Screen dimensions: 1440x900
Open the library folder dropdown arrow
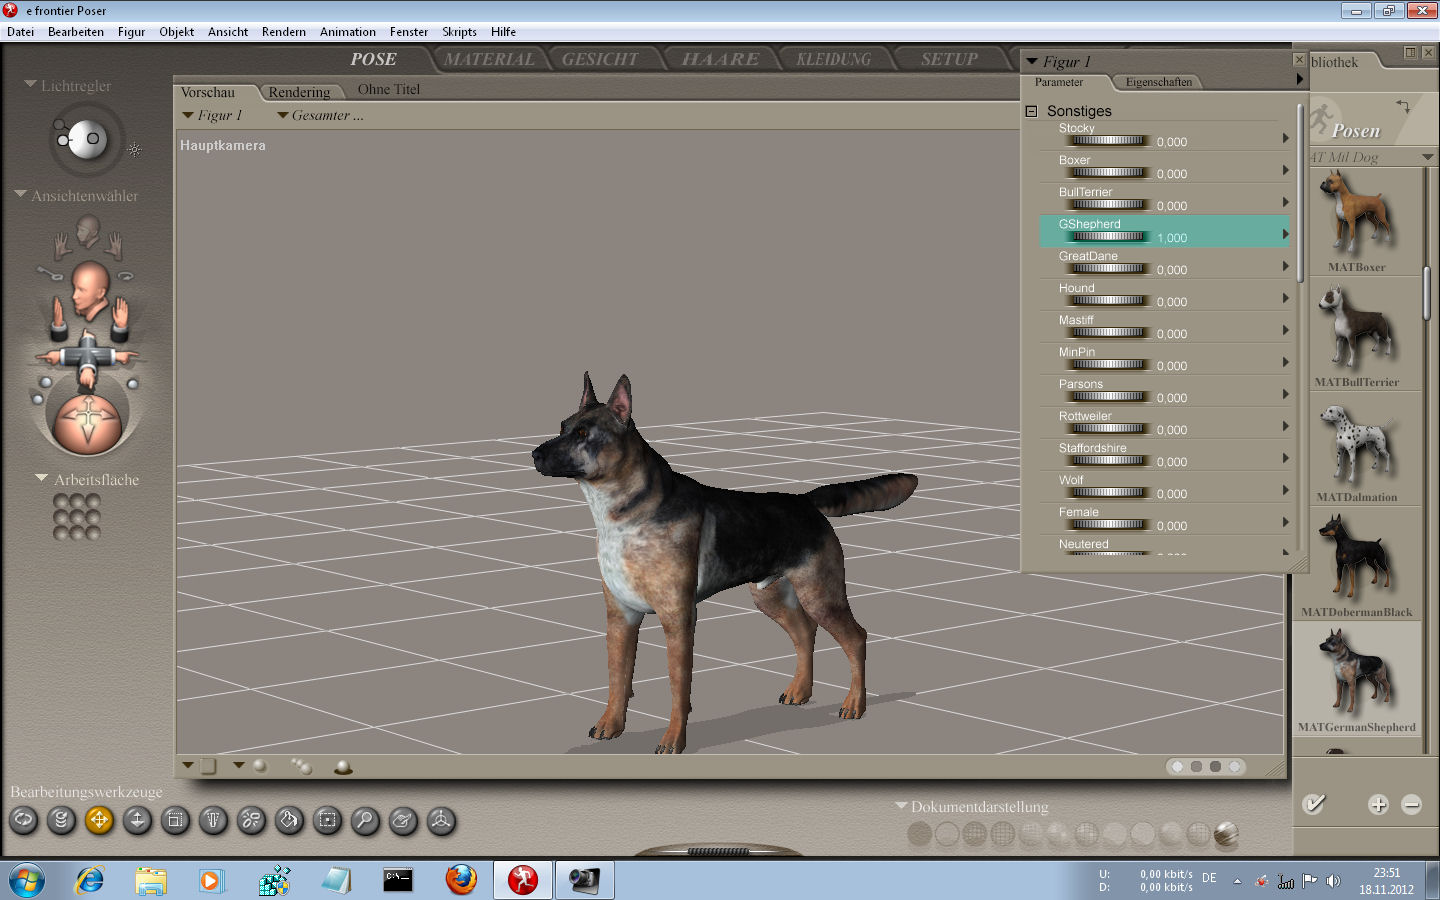click(1428, 157)
